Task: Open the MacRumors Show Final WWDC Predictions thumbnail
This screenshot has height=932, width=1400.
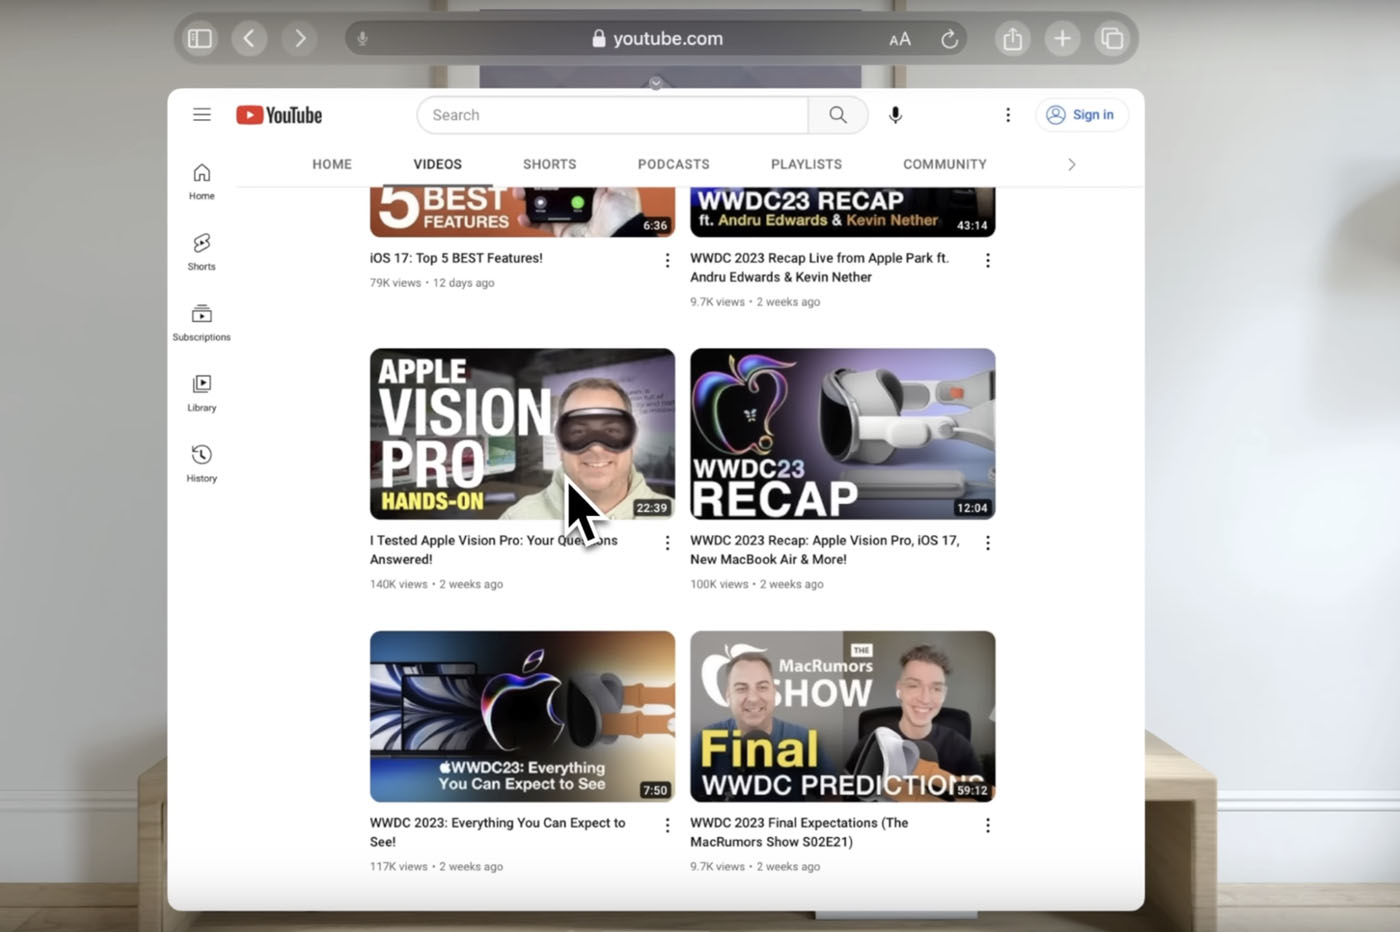Action: [843, 716]
